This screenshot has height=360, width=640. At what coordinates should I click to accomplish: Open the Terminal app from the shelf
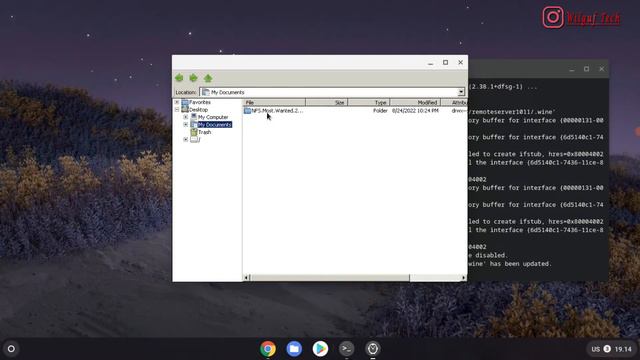click(x=346, y=349)
